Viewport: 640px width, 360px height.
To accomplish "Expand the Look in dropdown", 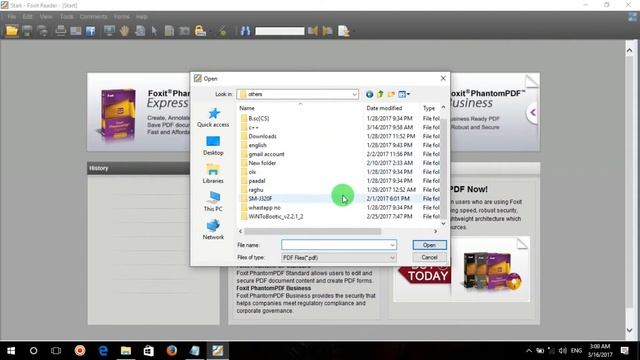I will (x=354, y=94).
